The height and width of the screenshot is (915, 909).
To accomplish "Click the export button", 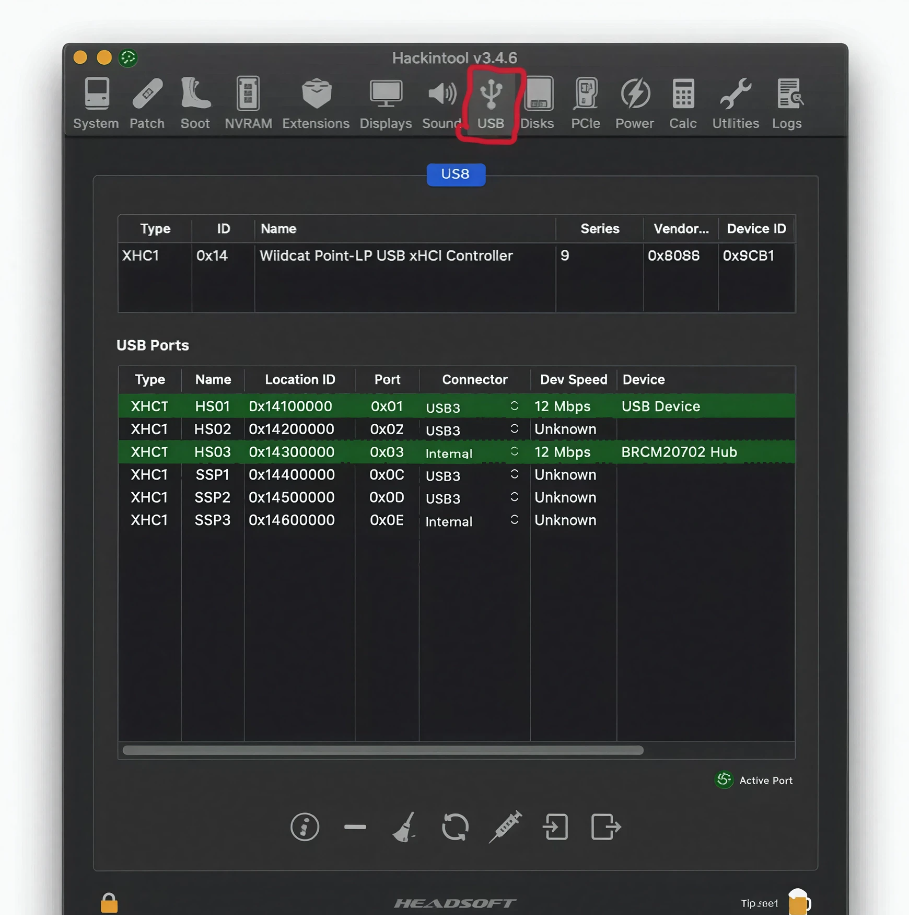I will point(606,827).
